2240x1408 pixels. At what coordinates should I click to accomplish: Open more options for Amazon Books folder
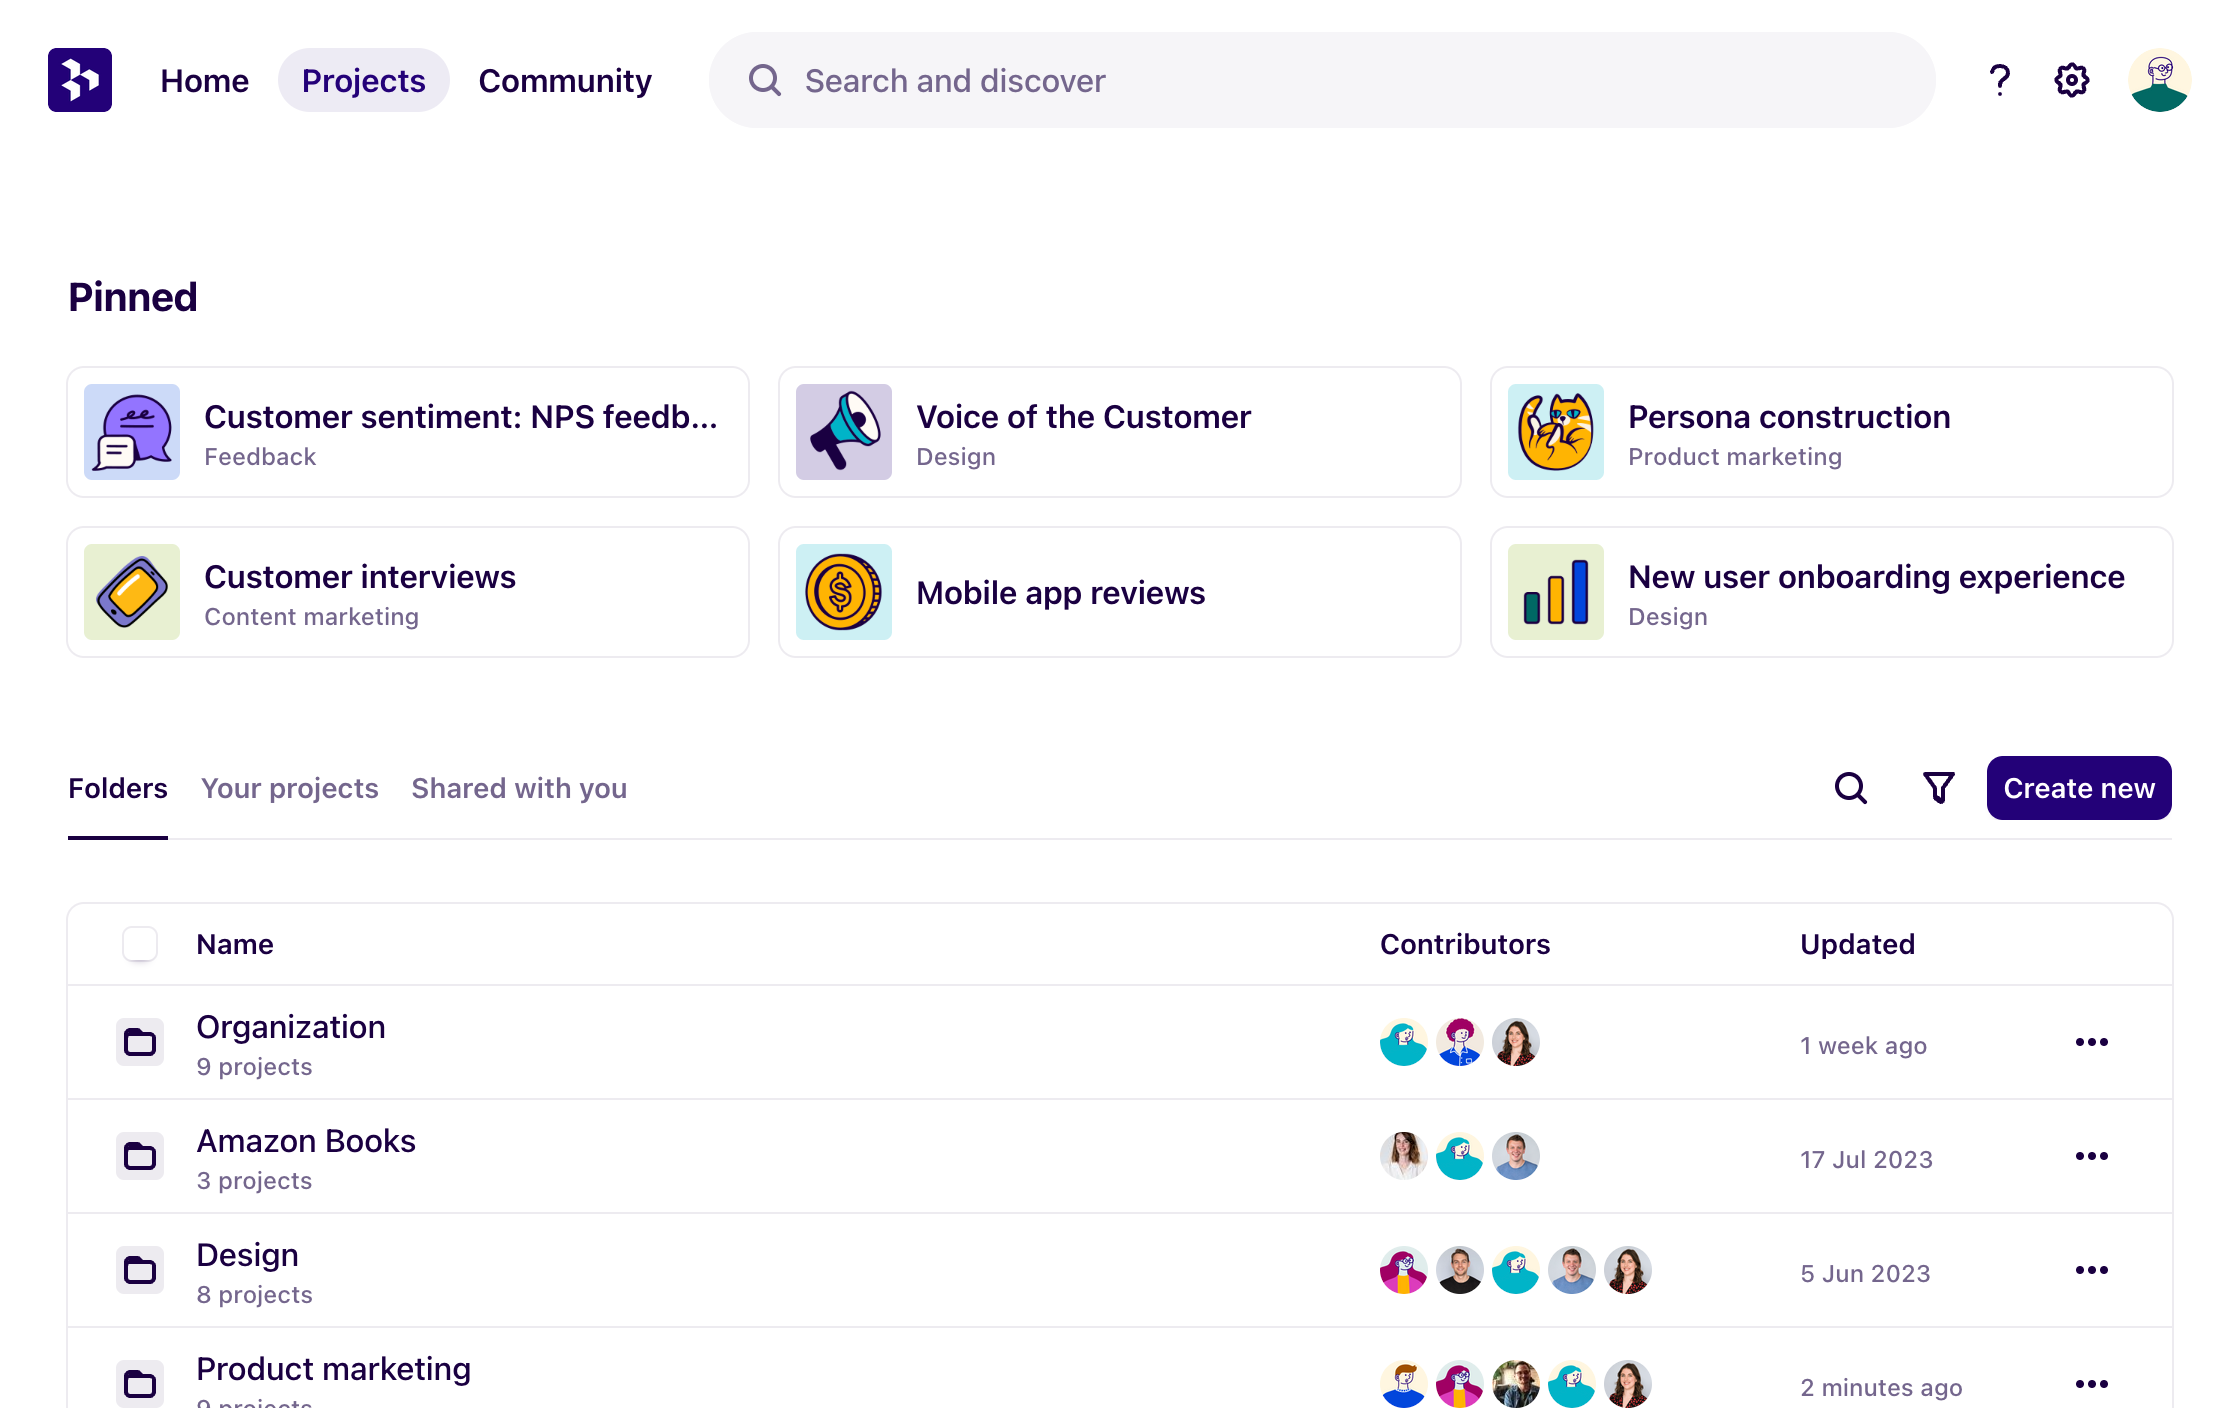2091,1156
